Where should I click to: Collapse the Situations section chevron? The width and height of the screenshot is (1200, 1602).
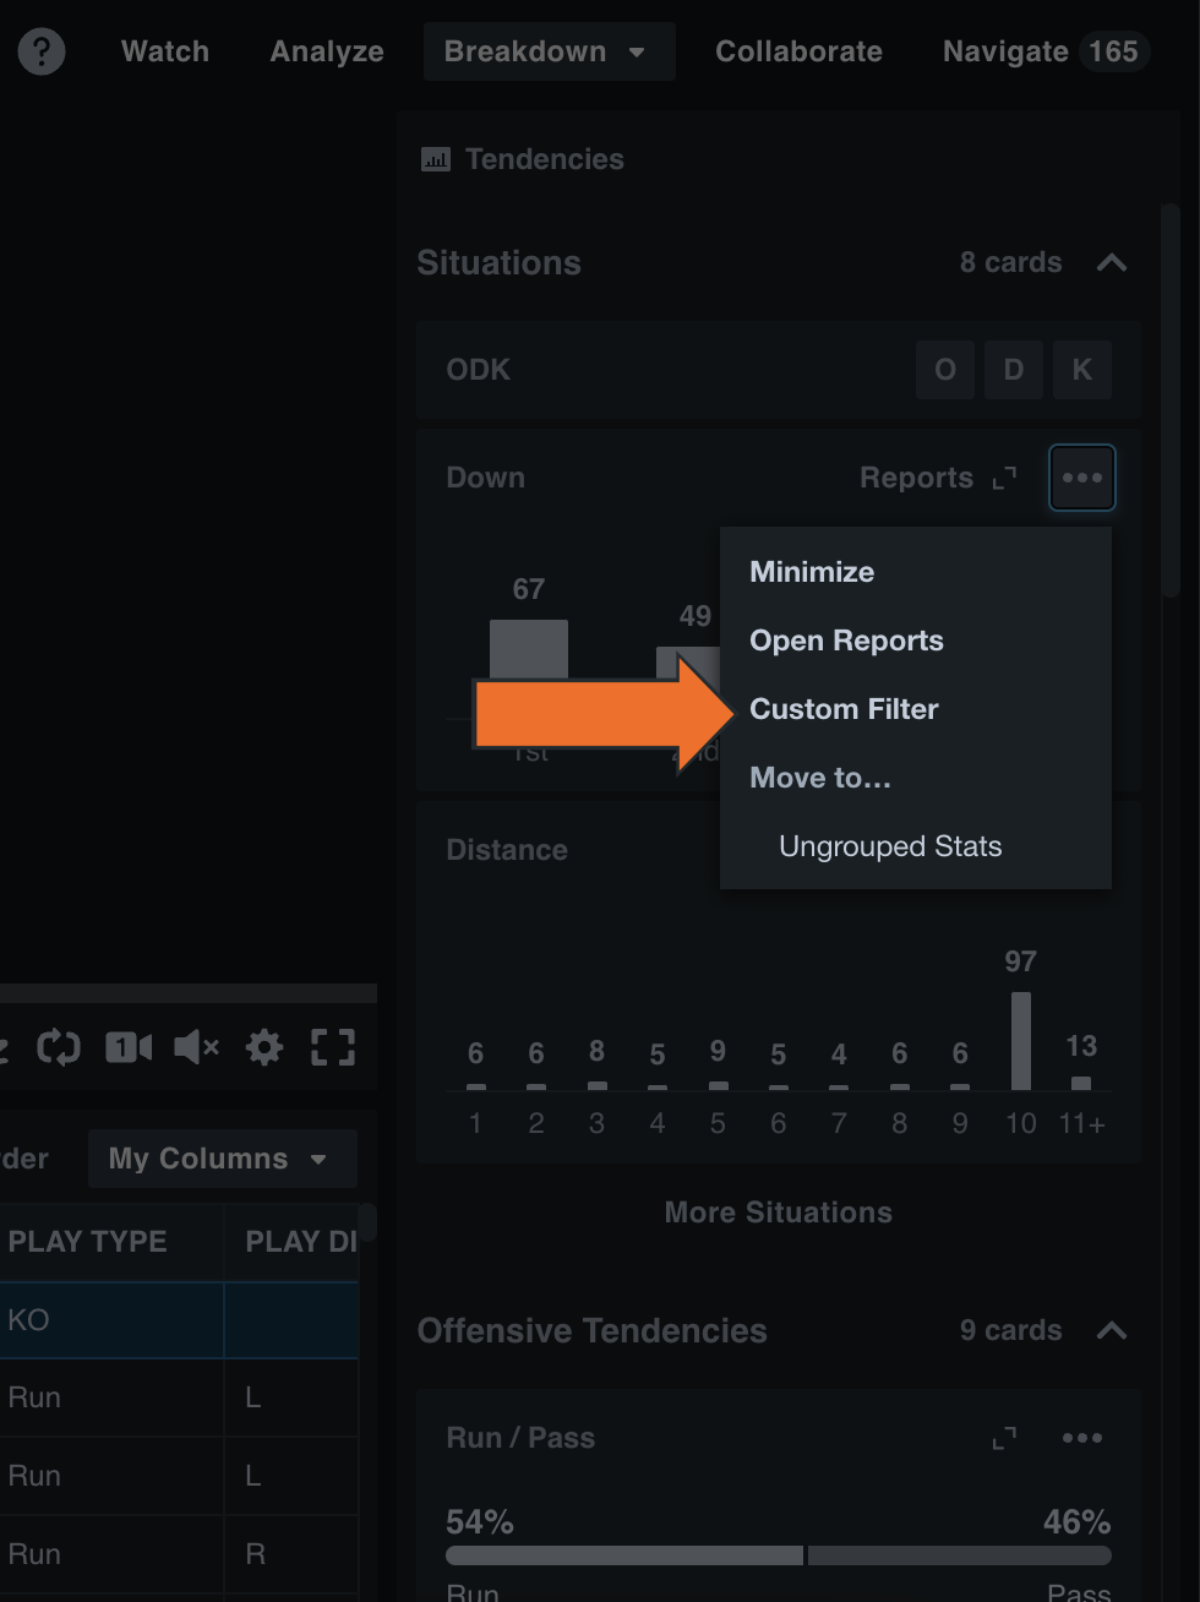click(x=1112, y=263)
